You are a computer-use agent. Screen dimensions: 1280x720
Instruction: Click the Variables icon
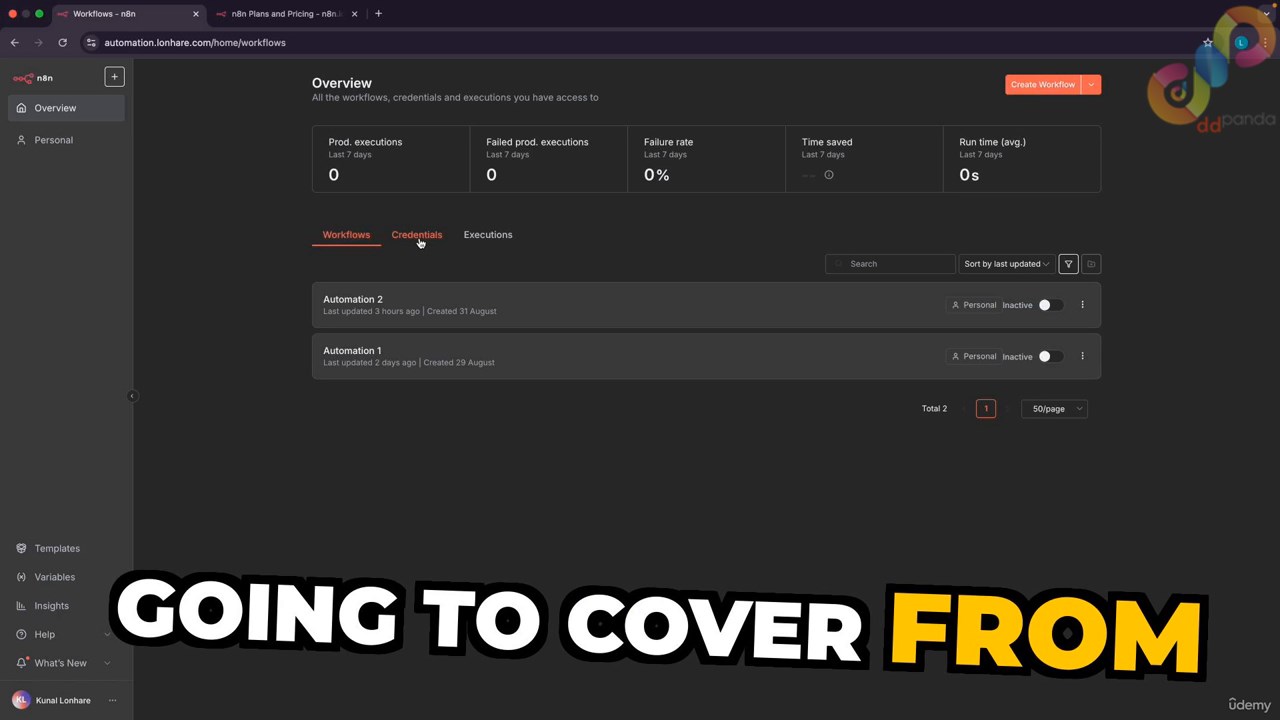pos(21,577)
